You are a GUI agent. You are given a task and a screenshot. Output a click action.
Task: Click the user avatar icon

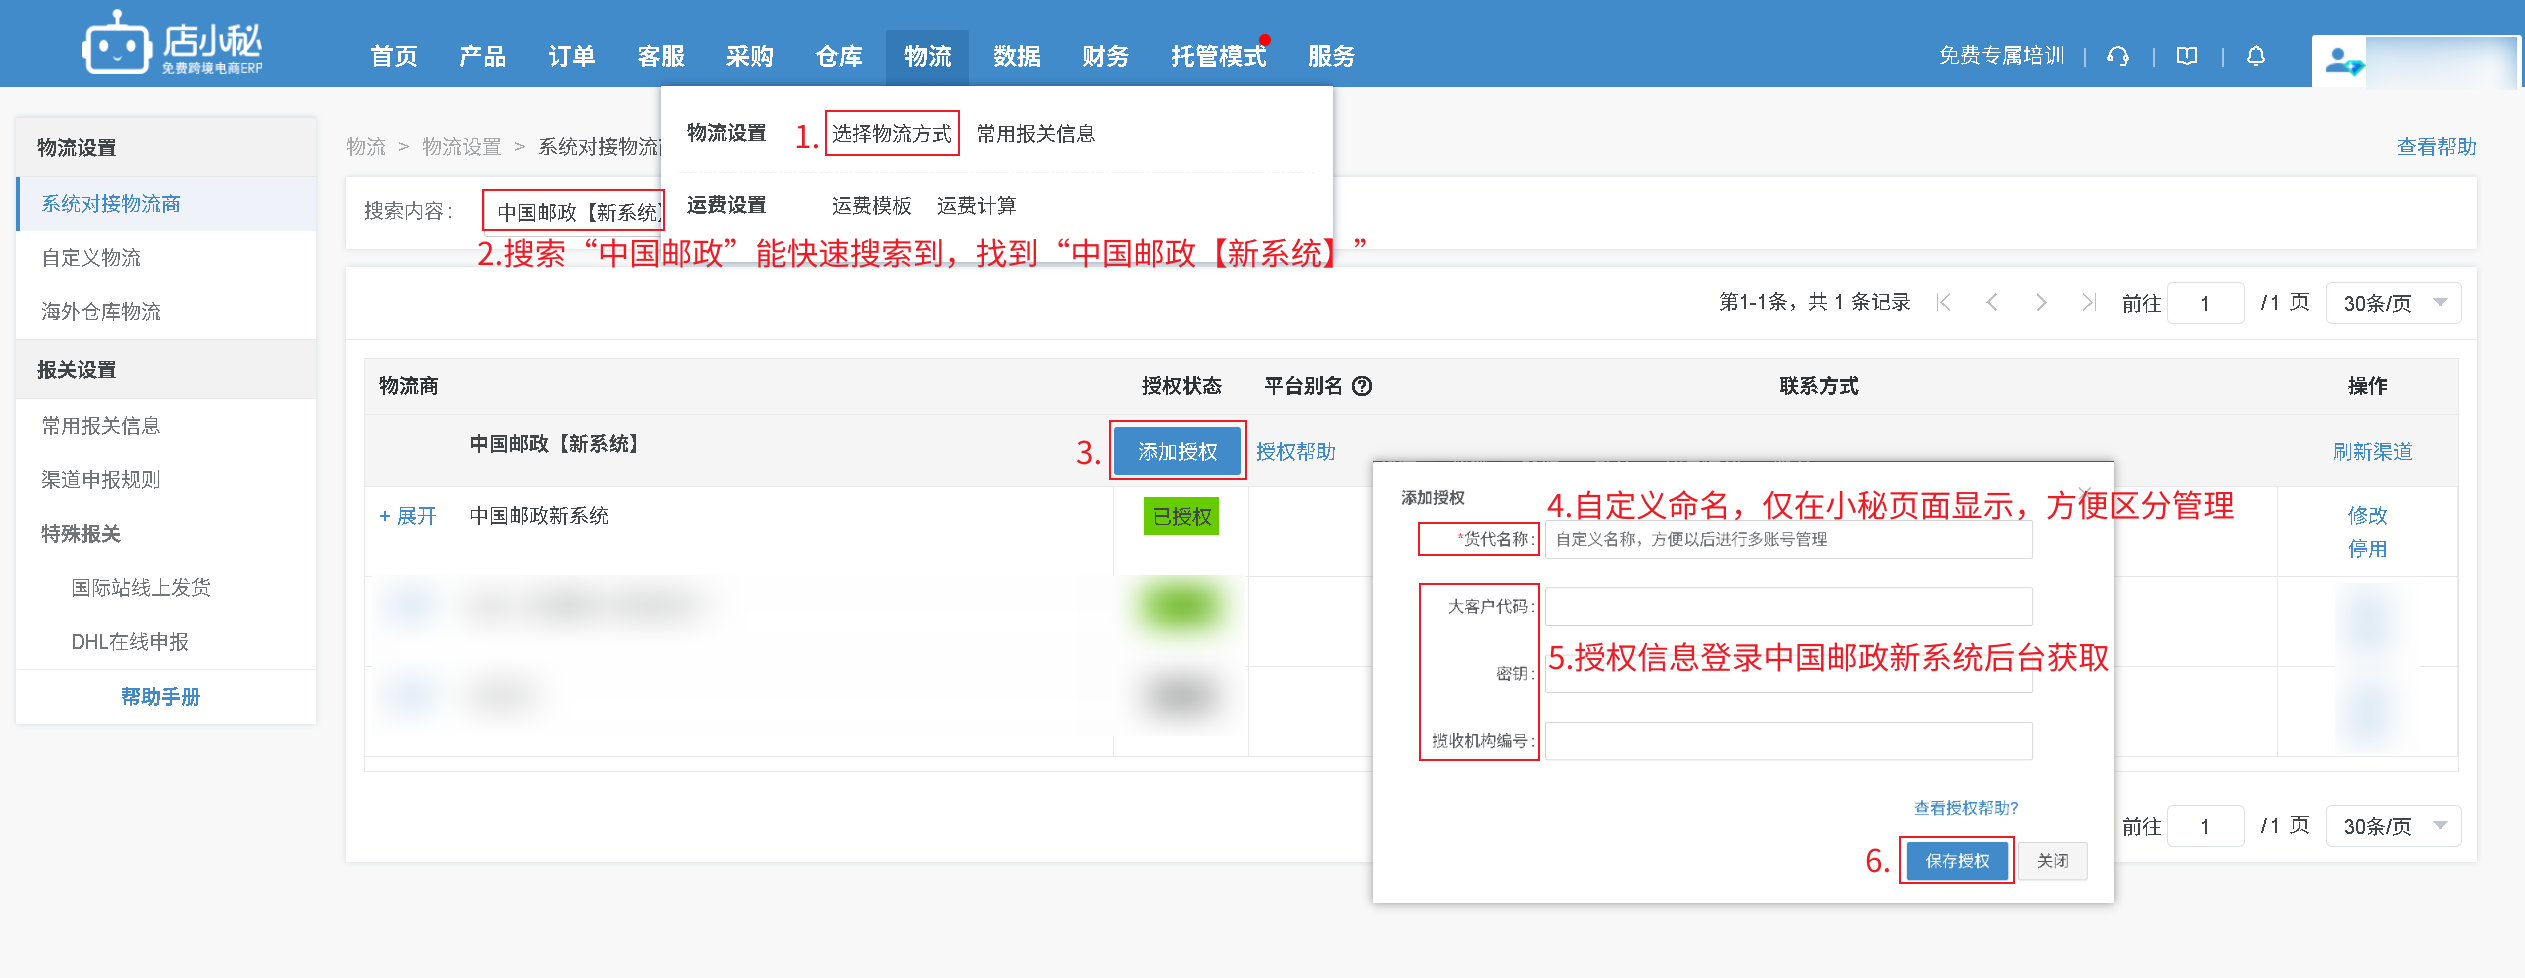(x=2342, y=61)
